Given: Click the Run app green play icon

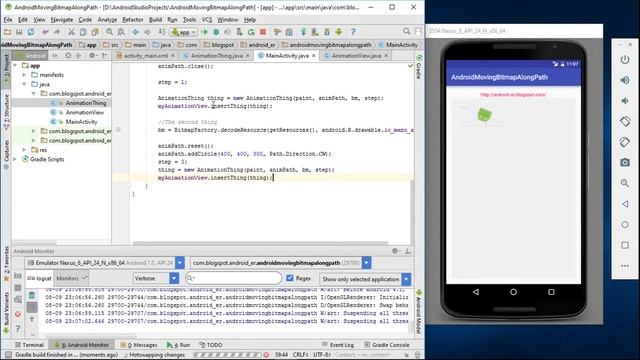Looking at the screenshot, I should [x=204, y=32].
